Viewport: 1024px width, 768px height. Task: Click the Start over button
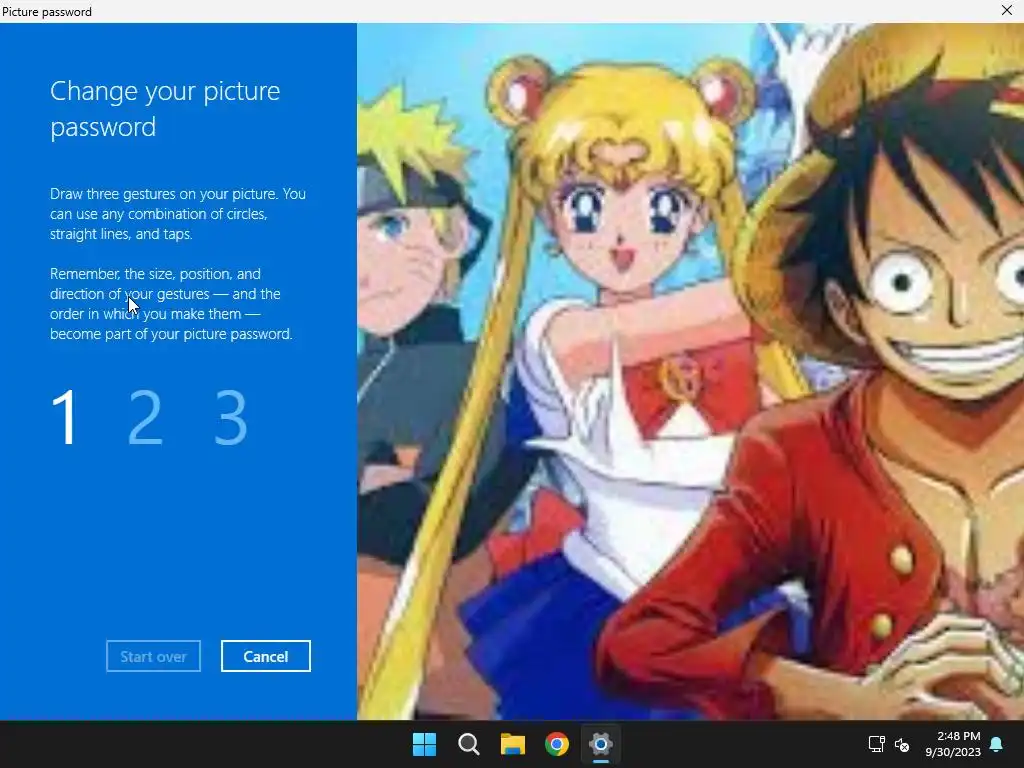point(153,656)
